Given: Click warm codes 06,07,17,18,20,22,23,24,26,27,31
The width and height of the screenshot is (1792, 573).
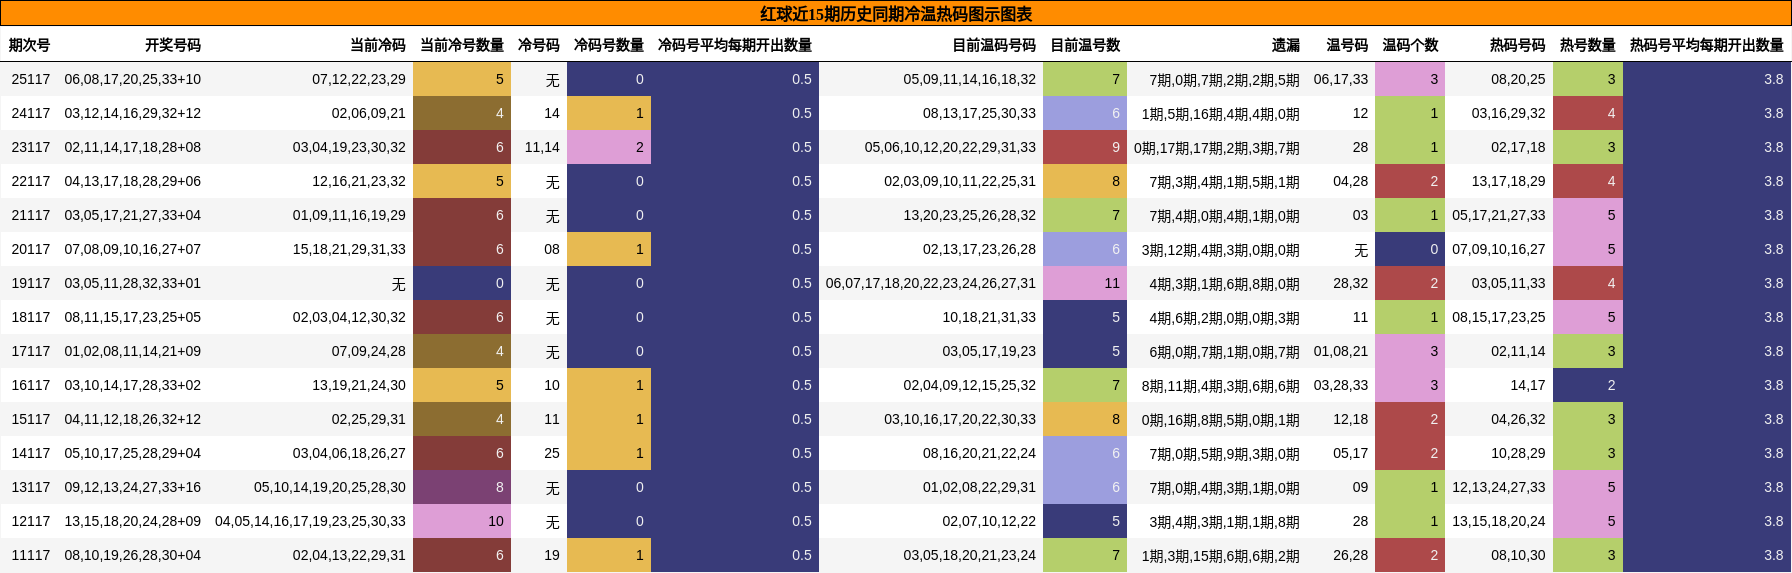Looking at the screenshot, I should [x=931, y=283].
